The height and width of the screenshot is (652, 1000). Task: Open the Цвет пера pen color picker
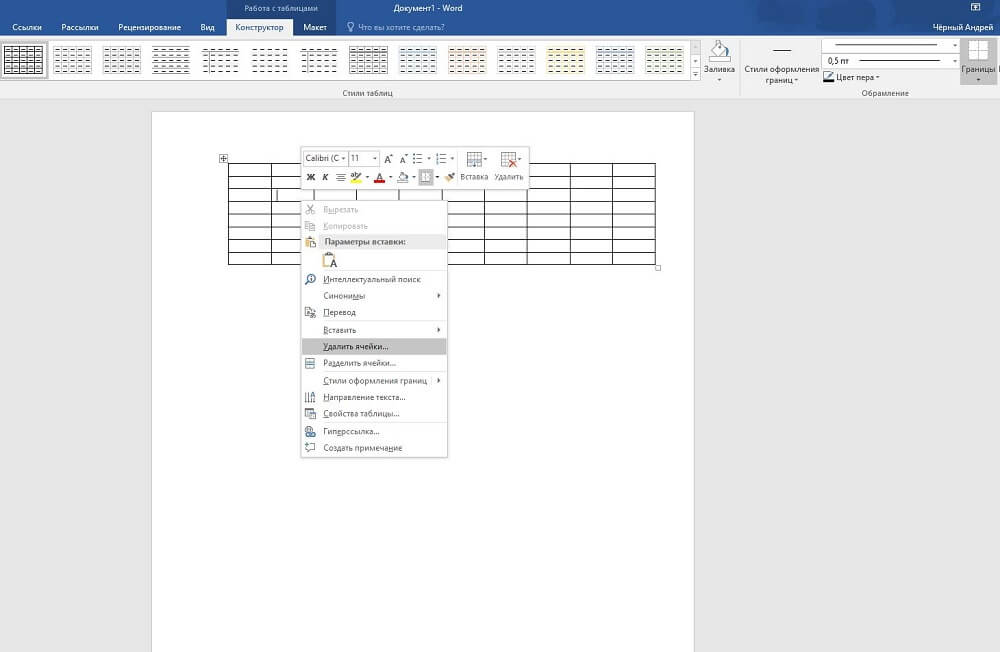tap(857, 77)
